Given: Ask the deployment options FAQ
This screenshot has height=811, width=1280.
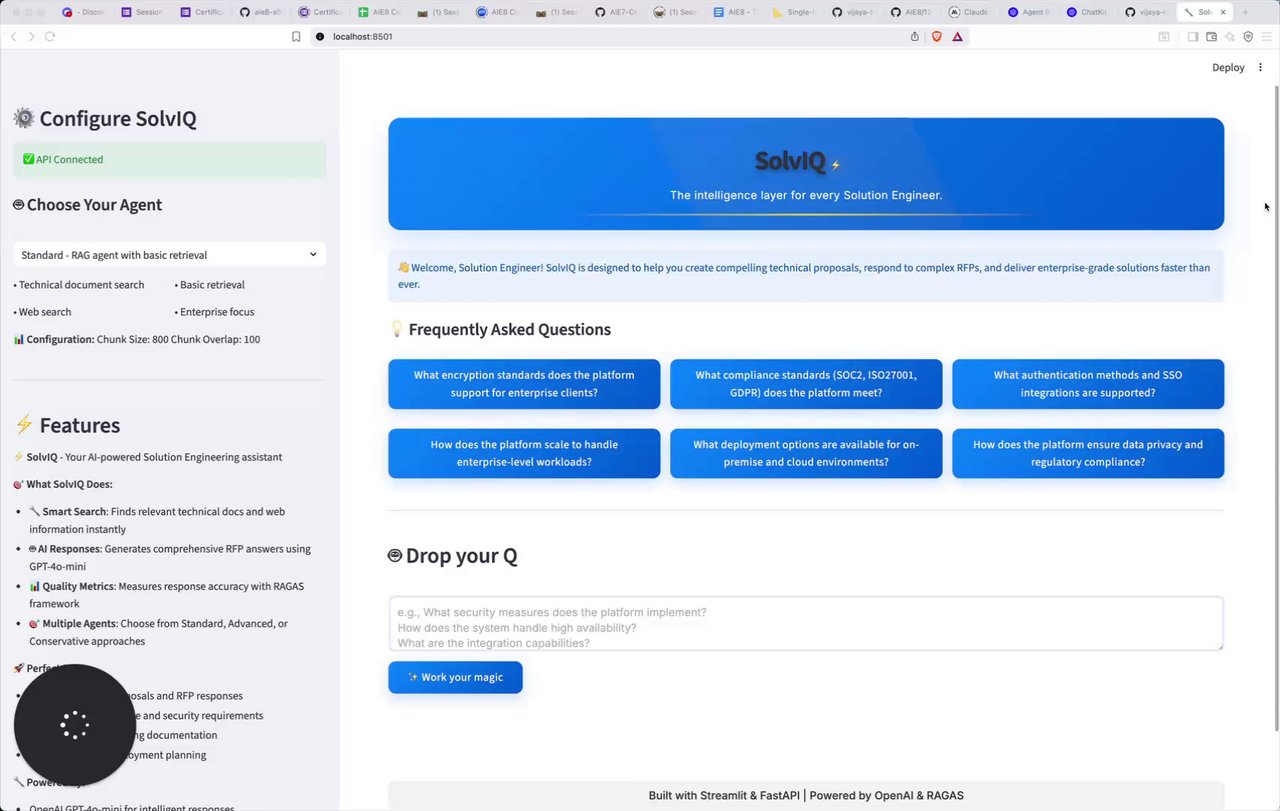Looking at the screenshot, I should (806, 453).
